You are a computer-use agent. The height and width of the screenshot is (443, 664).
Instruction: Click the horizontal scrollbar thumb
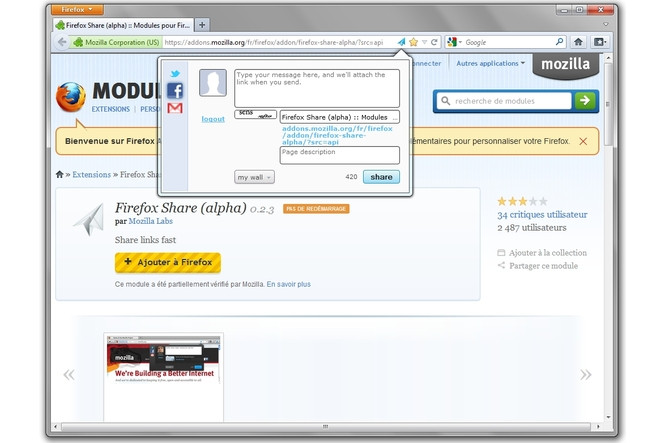click(x=325, y=426)
